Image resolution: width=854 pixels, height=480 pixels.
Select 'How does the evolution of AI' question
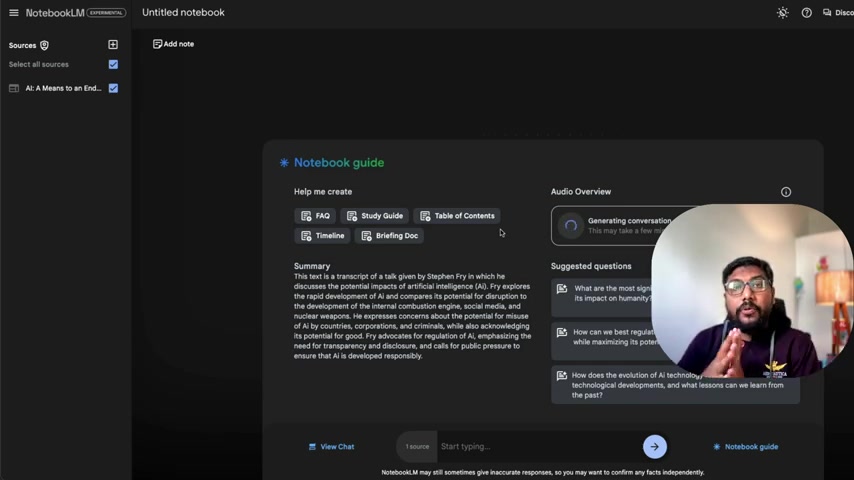[675, 385]
